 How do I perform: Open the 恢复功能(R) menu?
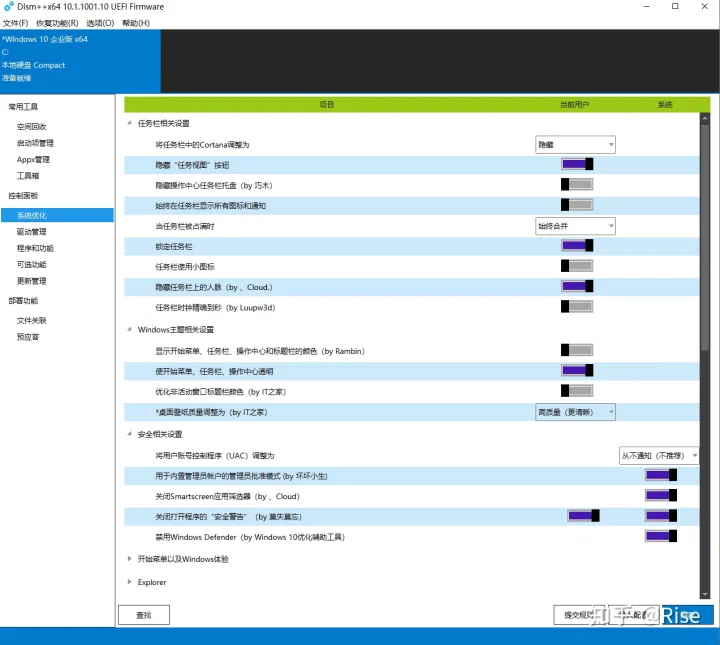[57, 23]
